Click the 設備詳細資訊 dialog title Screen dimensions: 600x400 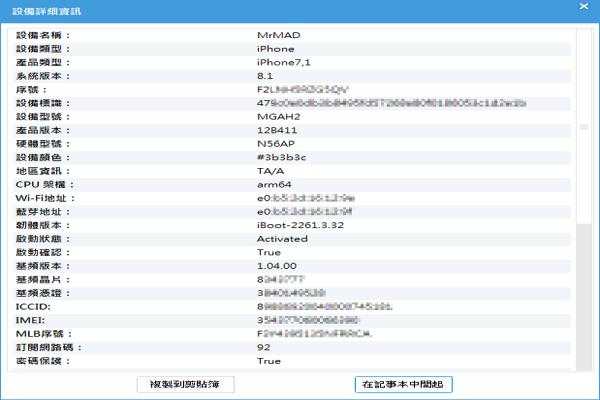tap(46, 11)
